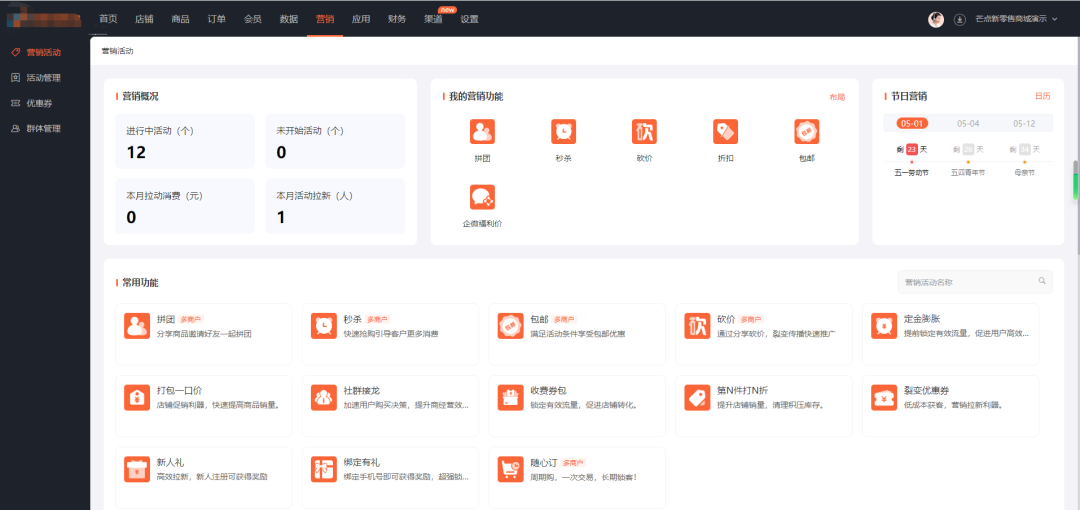Click the 布局 link in 我的营销功能
Image resolution: width=1080 pixels, height=510 pixels.
click(x=837, y=97)
